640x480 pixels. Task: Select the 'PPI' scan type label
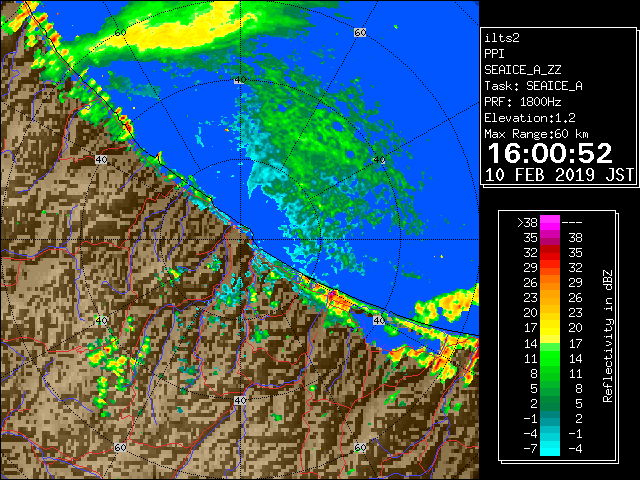(494, 54)
